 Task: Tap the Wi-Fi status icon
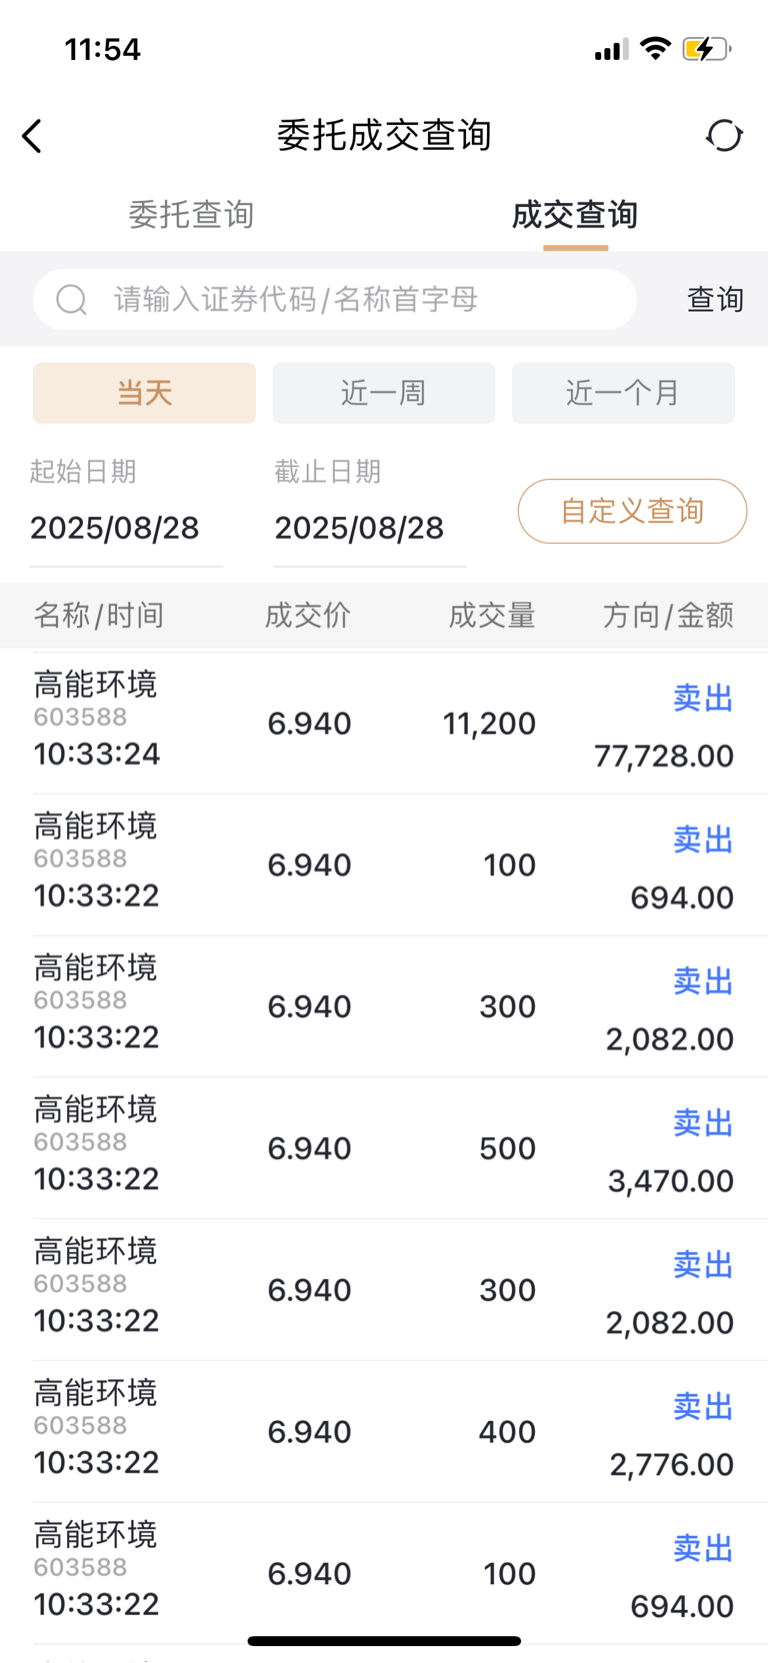tap(655, 48)
